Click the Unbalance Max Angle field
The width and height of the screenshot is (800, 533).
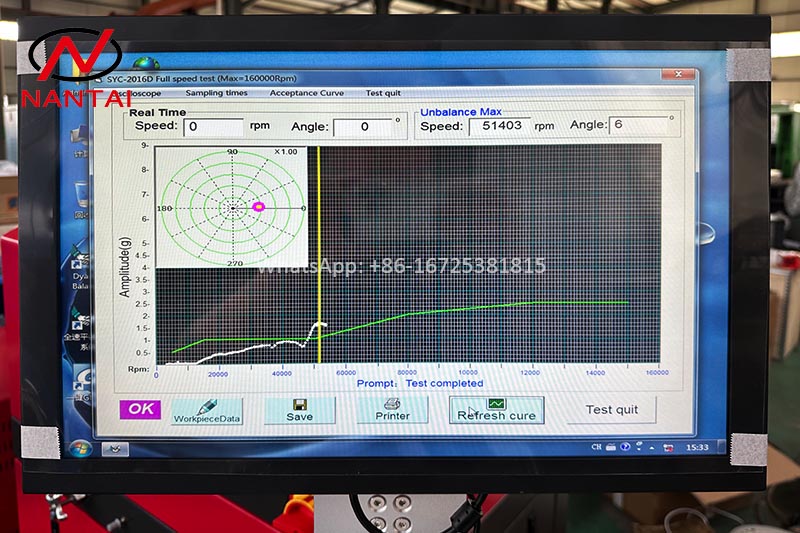click(639, 125)
